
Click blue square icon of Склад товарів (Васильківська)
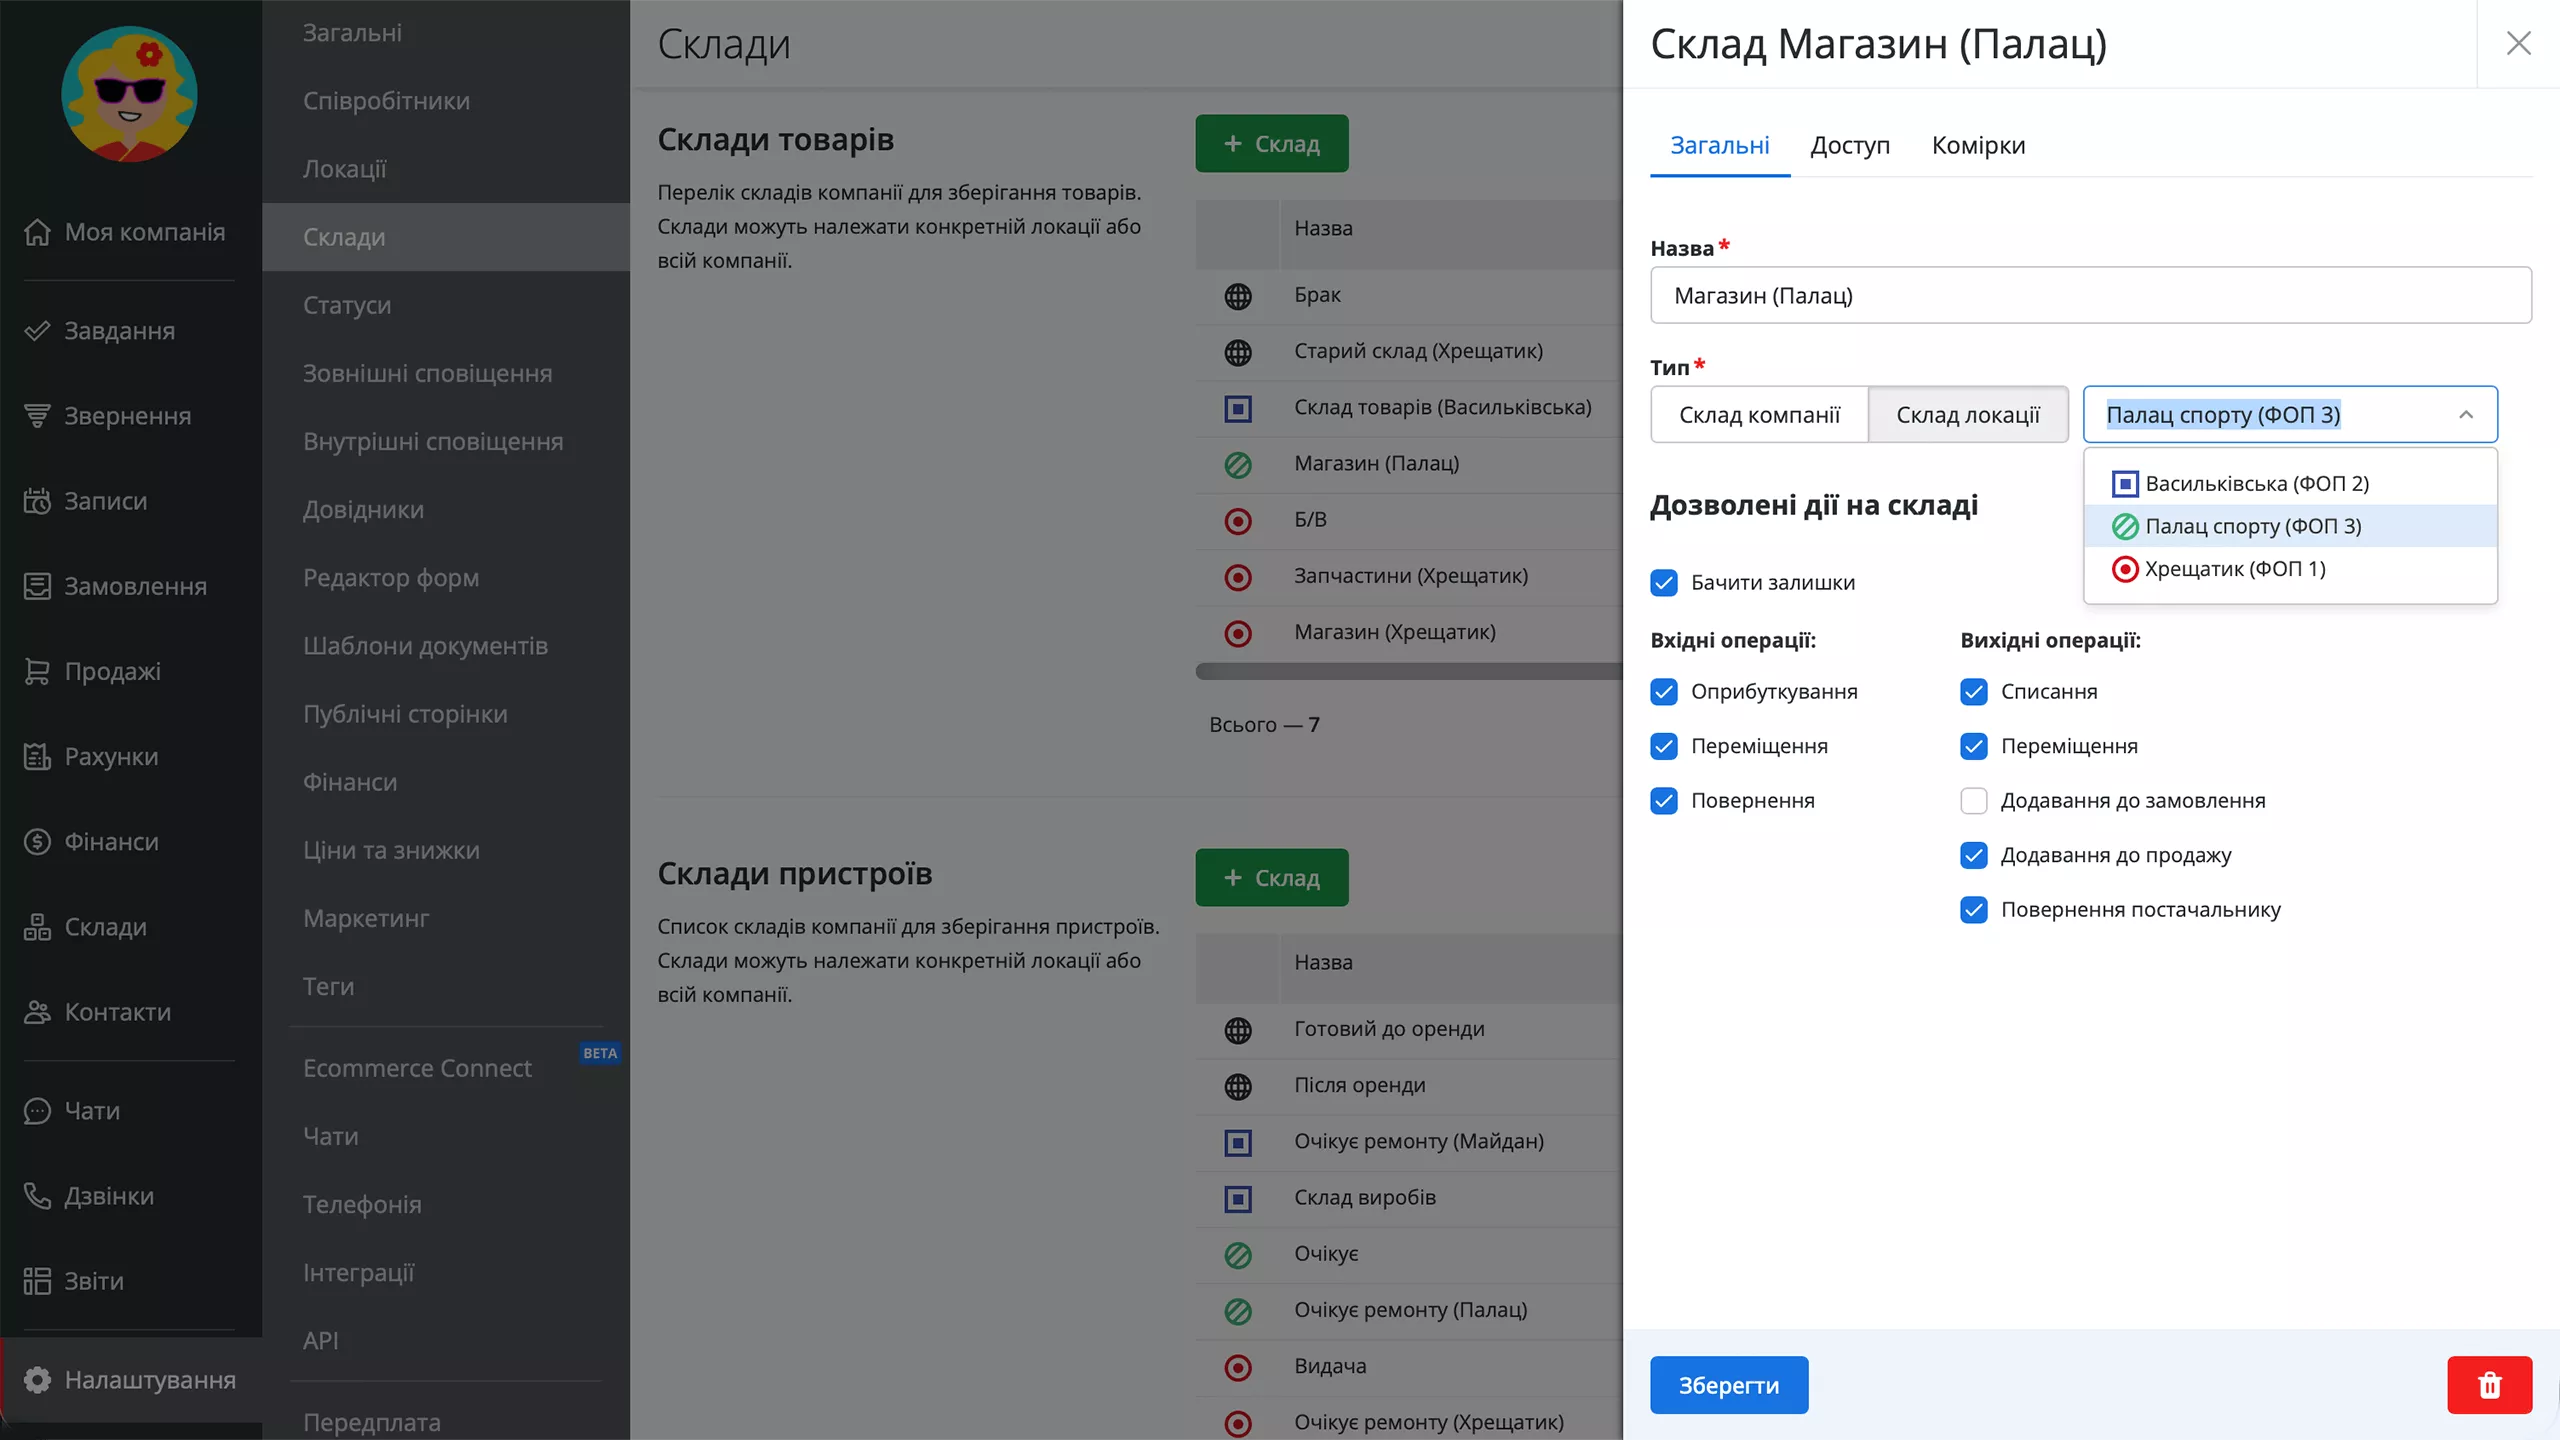[x=1238, y=408]
